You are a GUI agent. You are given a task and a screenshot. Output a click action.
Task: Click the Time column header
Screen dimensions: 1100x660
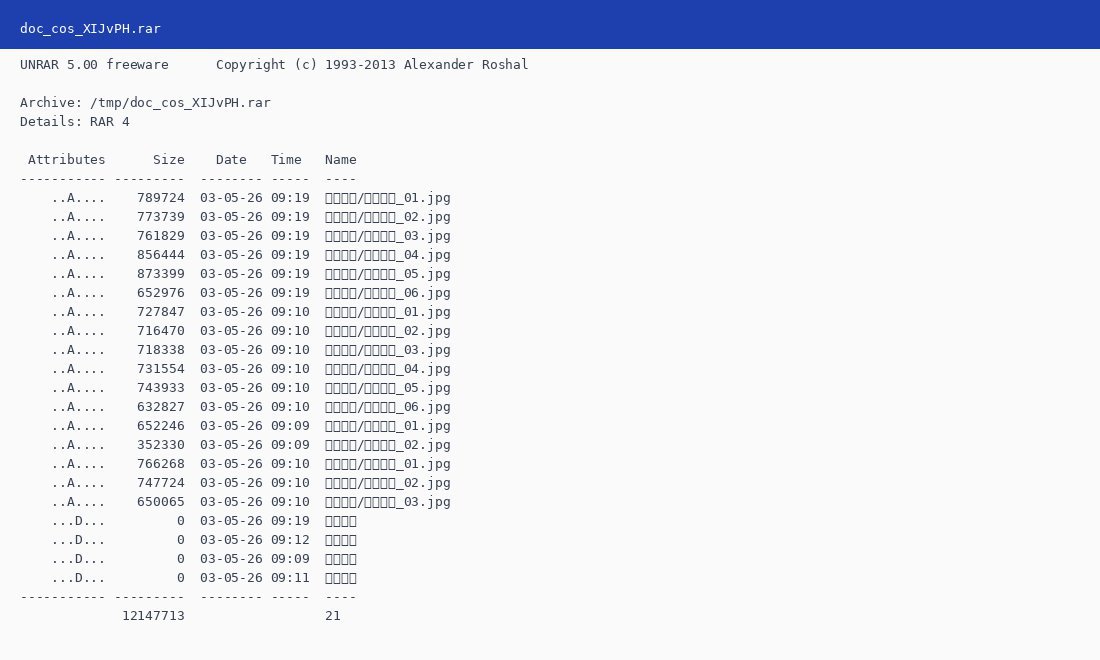[286, 159]
